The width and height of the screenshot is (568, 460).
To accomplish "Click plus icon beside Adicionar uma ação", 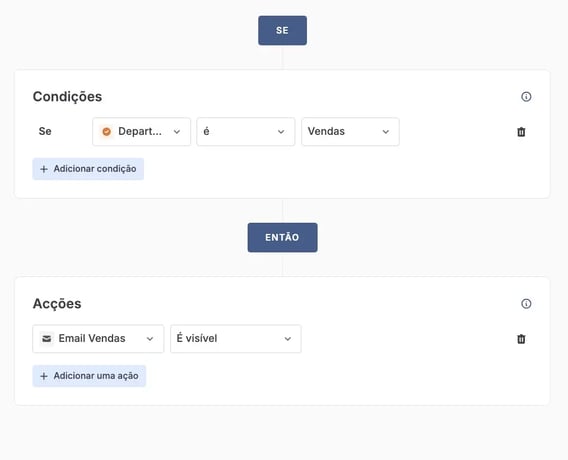I will tap(44, 376).
